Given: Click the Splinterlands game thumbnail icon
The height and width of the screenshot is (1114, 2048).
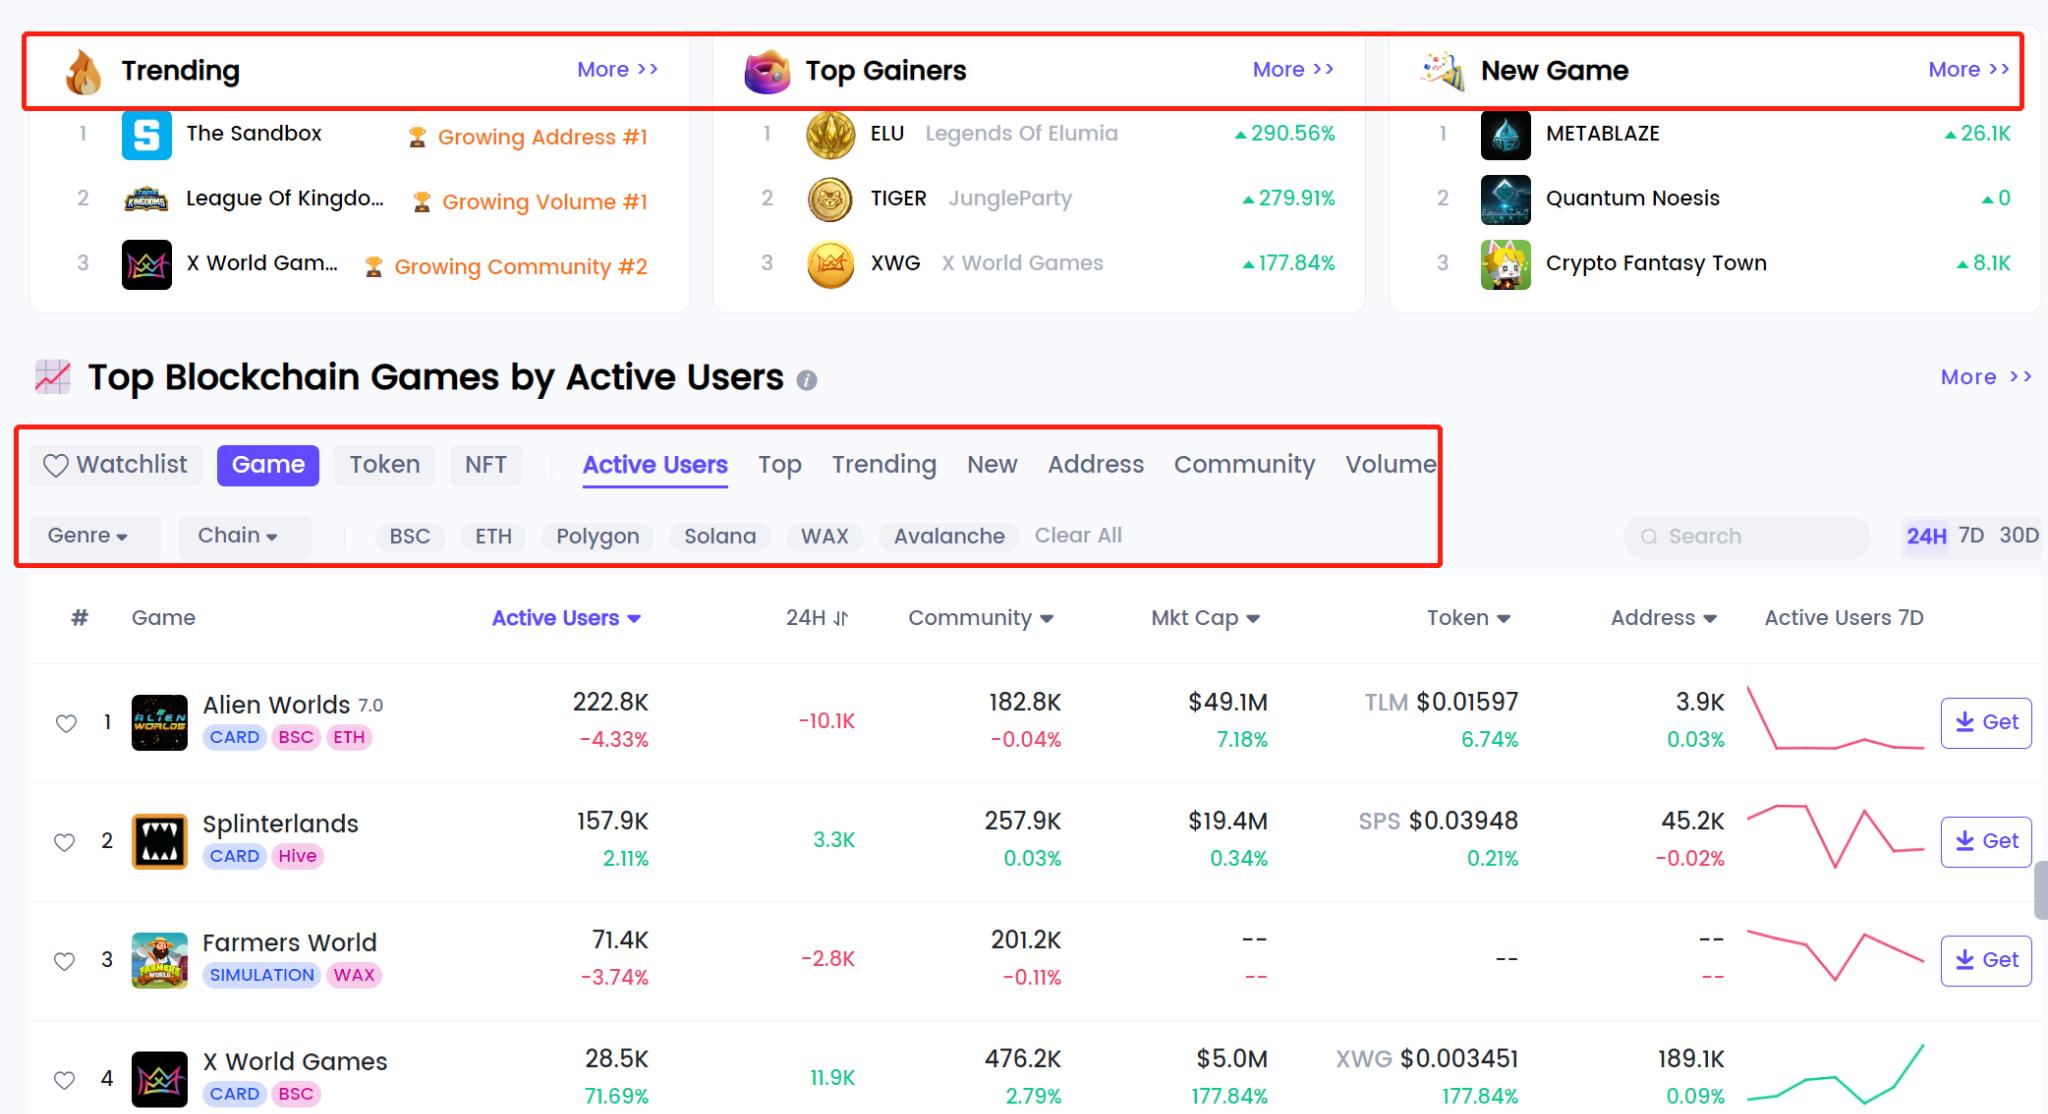Looking at the screenshot, I should point(159,841).
